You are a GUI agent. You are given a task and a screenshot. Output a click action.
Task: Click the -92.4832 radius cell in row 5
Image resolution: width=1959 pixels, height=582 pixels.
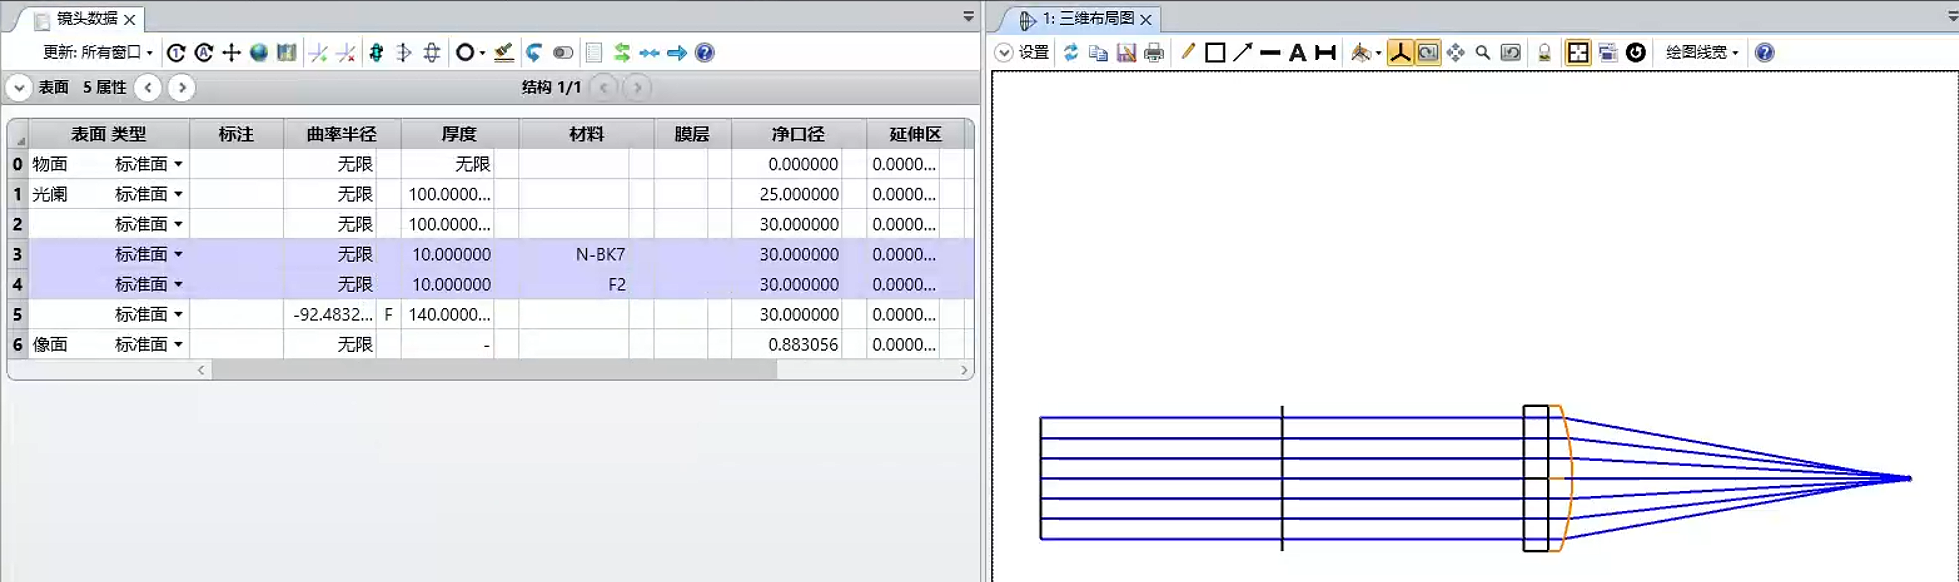[x=331, y=314]
